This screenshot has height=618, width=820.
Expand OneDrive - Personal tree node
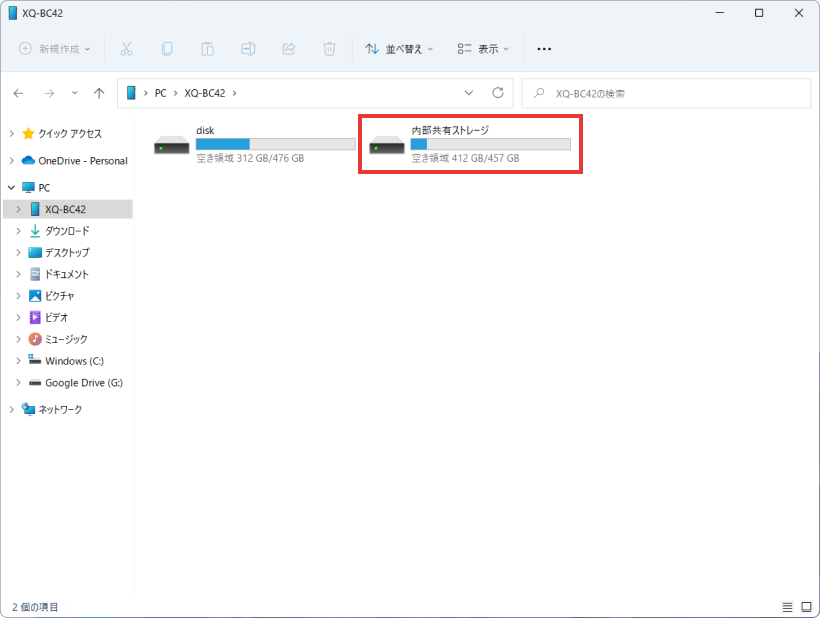[12, 161]
